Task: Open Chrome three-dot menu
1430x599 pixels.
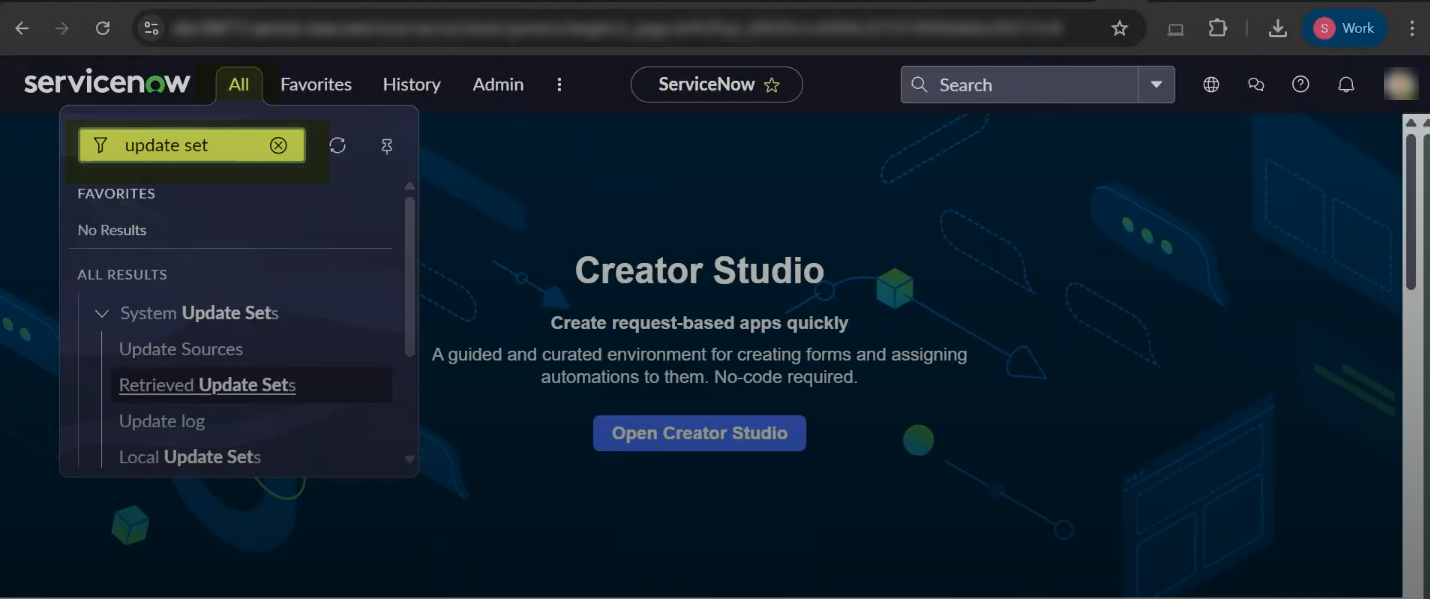Action: click(1412, 28)
